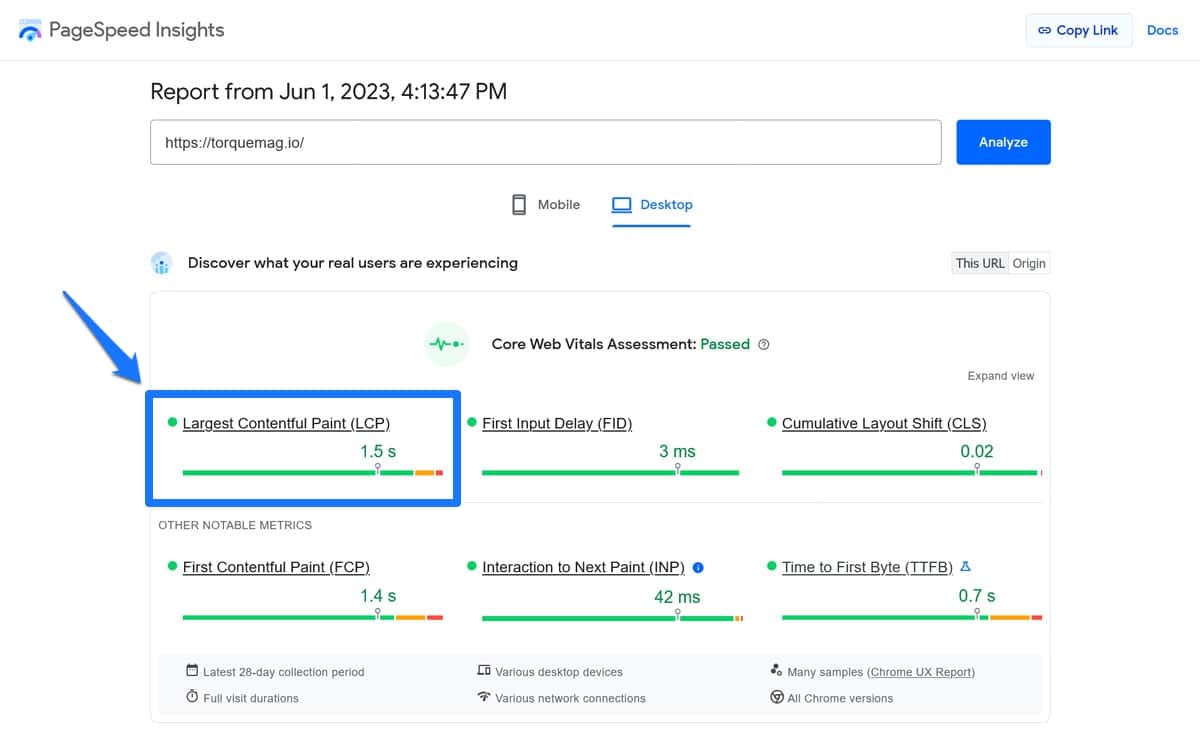Click the flask icon beside TTFB
Image resolution: width=1200 pixels, height=737 pixels.
pyautogui.click(x=965, y=566)
